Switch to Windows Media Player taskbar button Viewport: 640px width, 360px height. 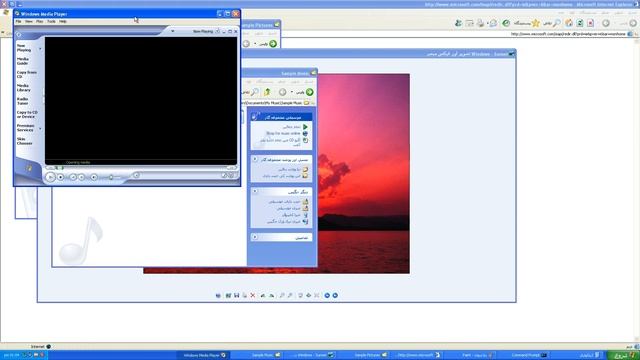point(203,355)
